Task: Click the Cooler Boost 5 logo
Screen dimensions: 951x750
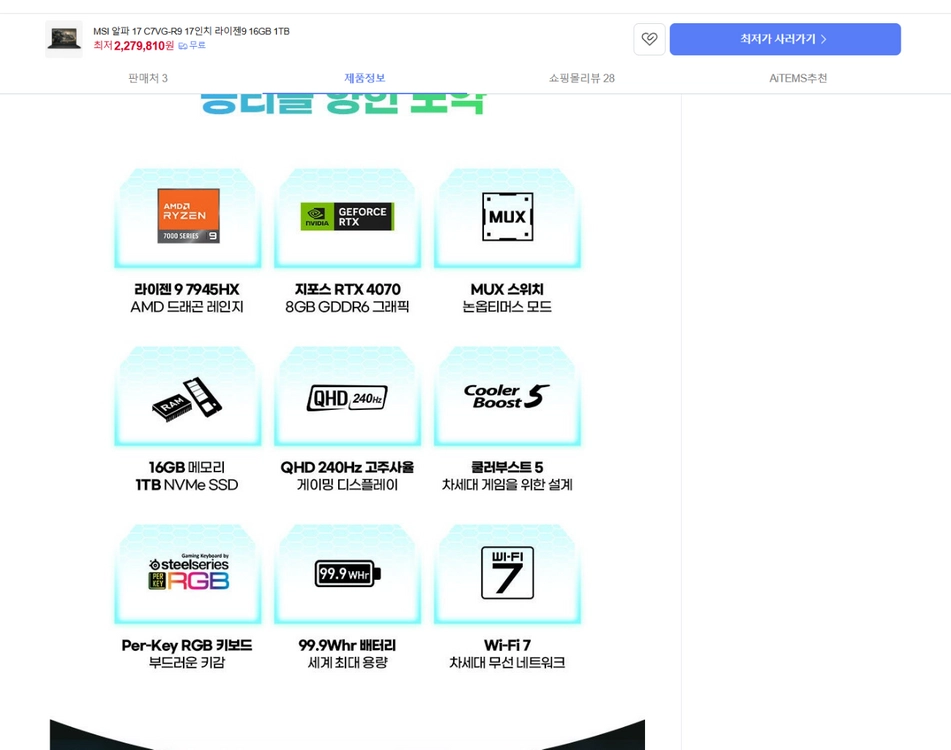Action: point(507,396)
